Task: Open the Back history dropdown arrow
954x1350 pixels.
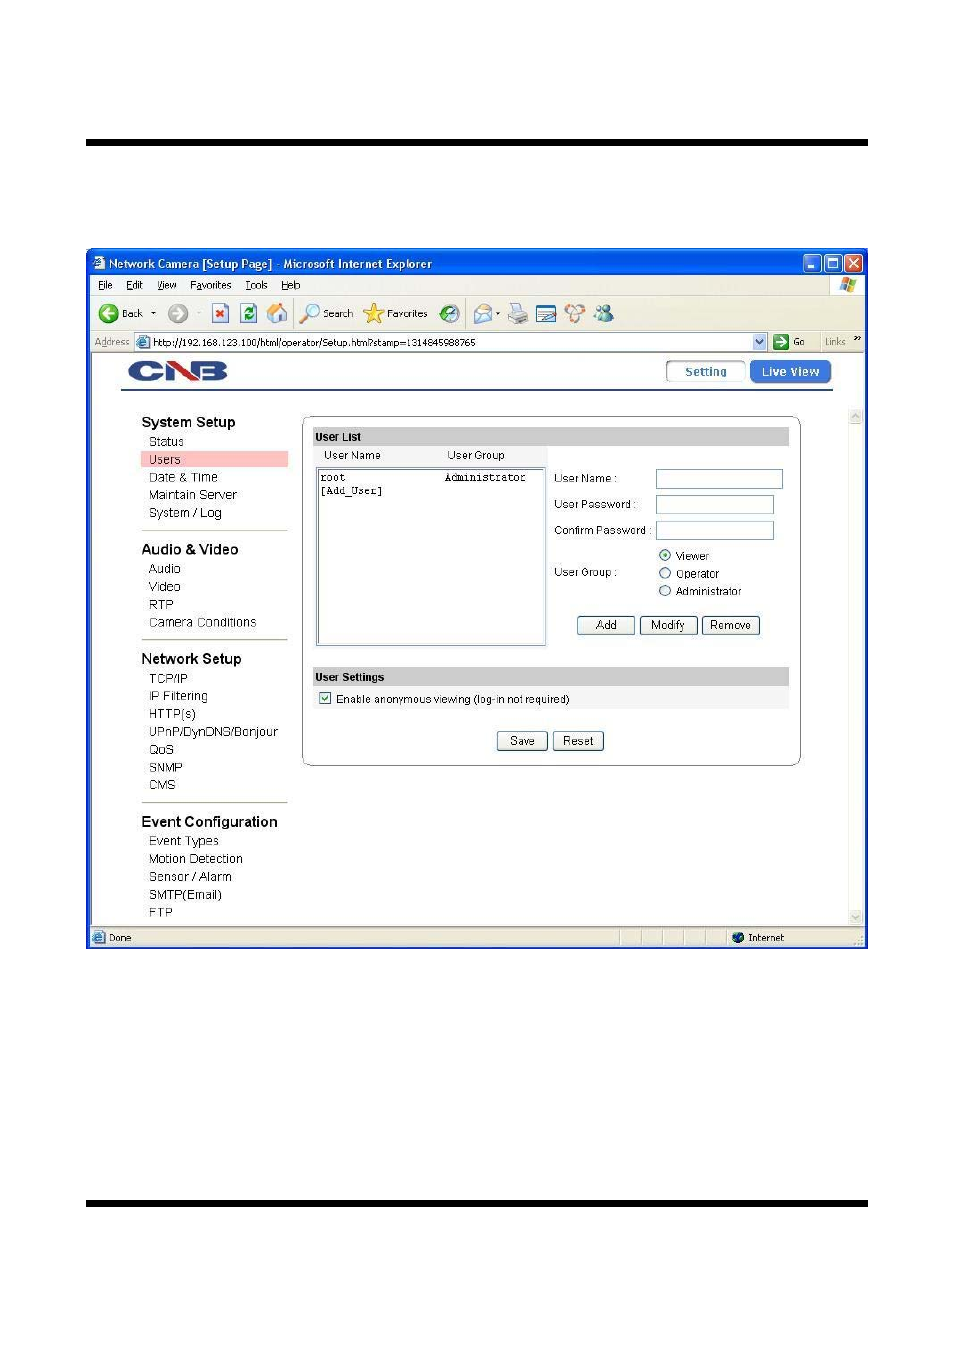Action: click(x=153, y=314)
